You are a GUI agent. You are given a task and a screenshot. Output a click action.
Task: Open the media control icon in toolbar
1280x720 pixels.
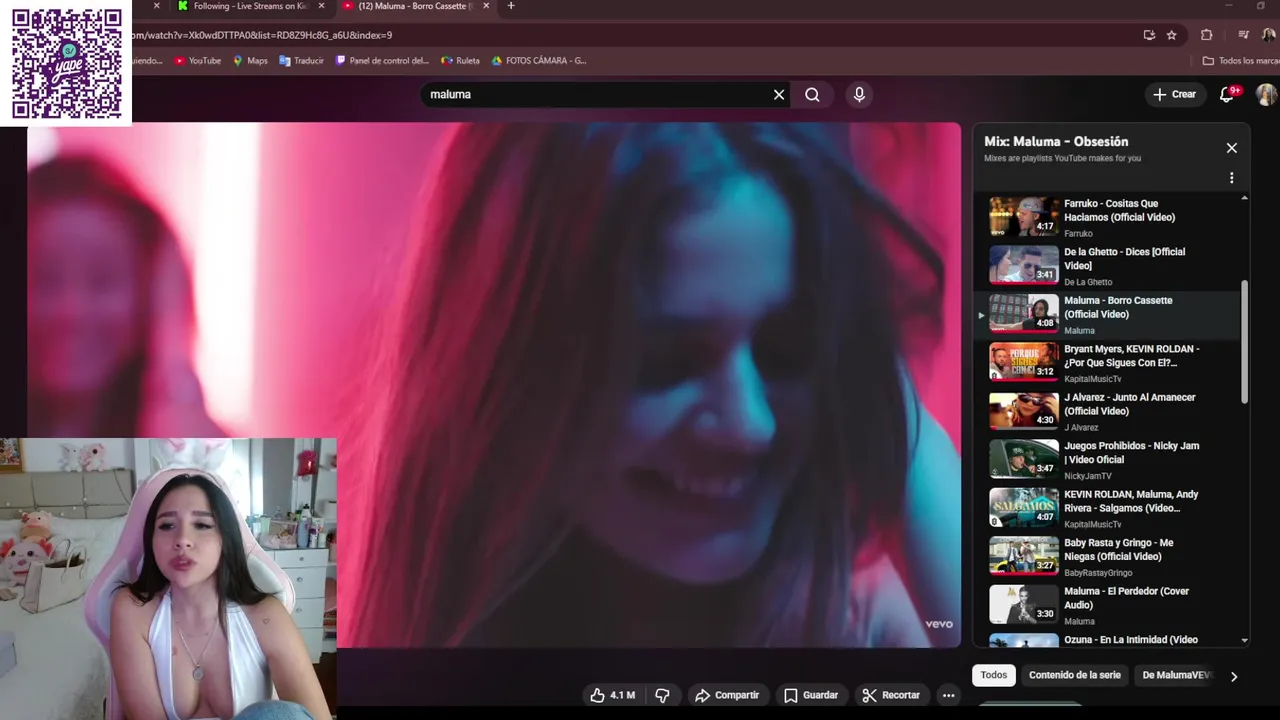[x=1243, y=35]
